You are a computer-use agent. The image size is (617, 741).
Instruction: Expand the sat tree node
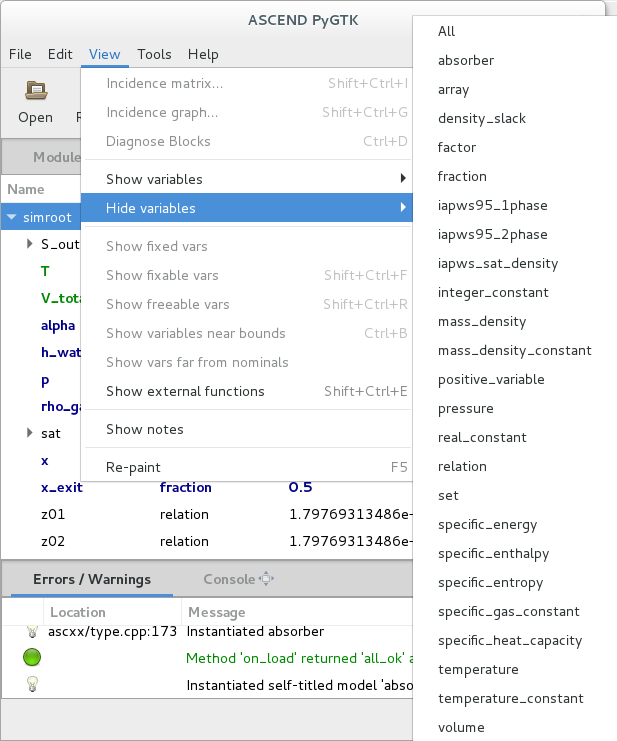click(30, 433)
